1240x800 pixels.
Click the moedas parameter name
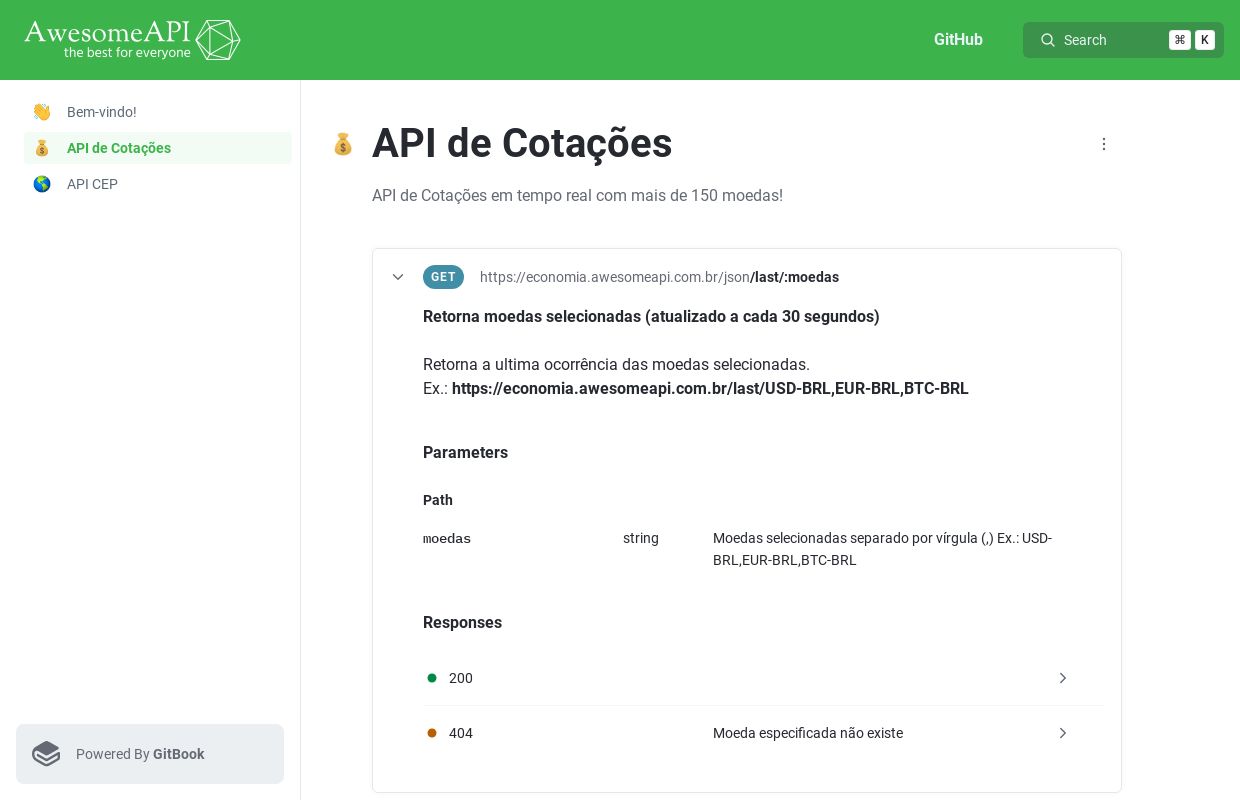(447, 538)
